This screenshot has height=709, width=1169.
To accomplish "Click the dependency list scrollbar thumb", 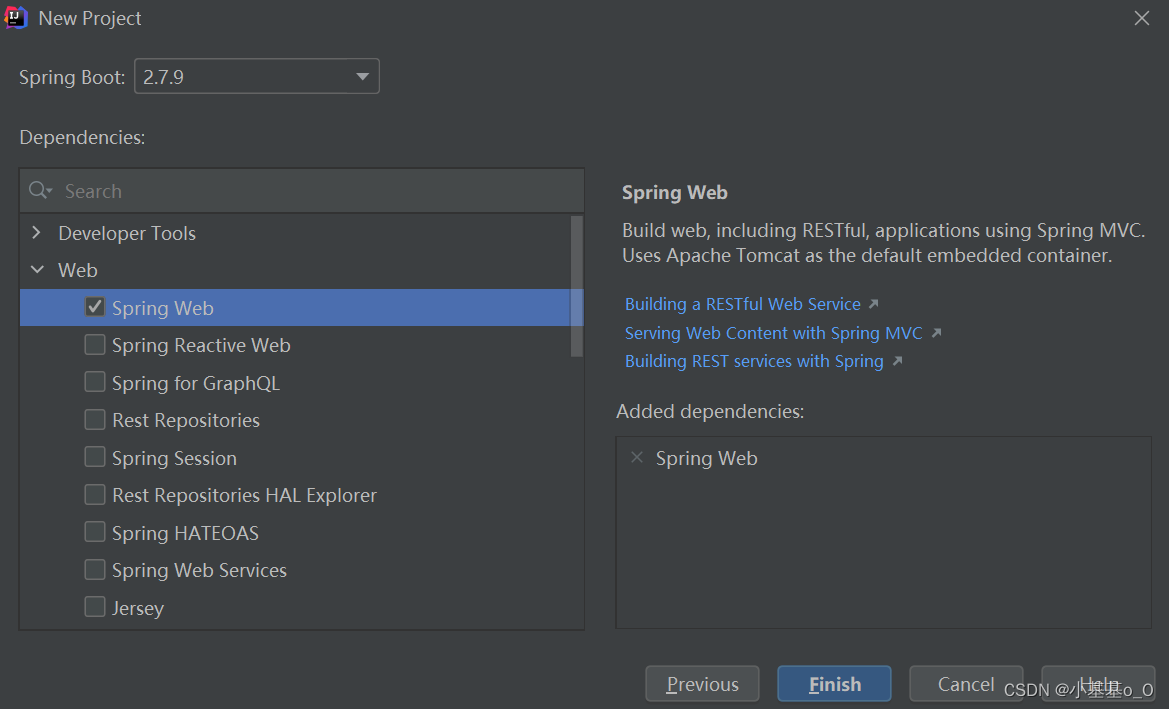I will coord(576,286).
